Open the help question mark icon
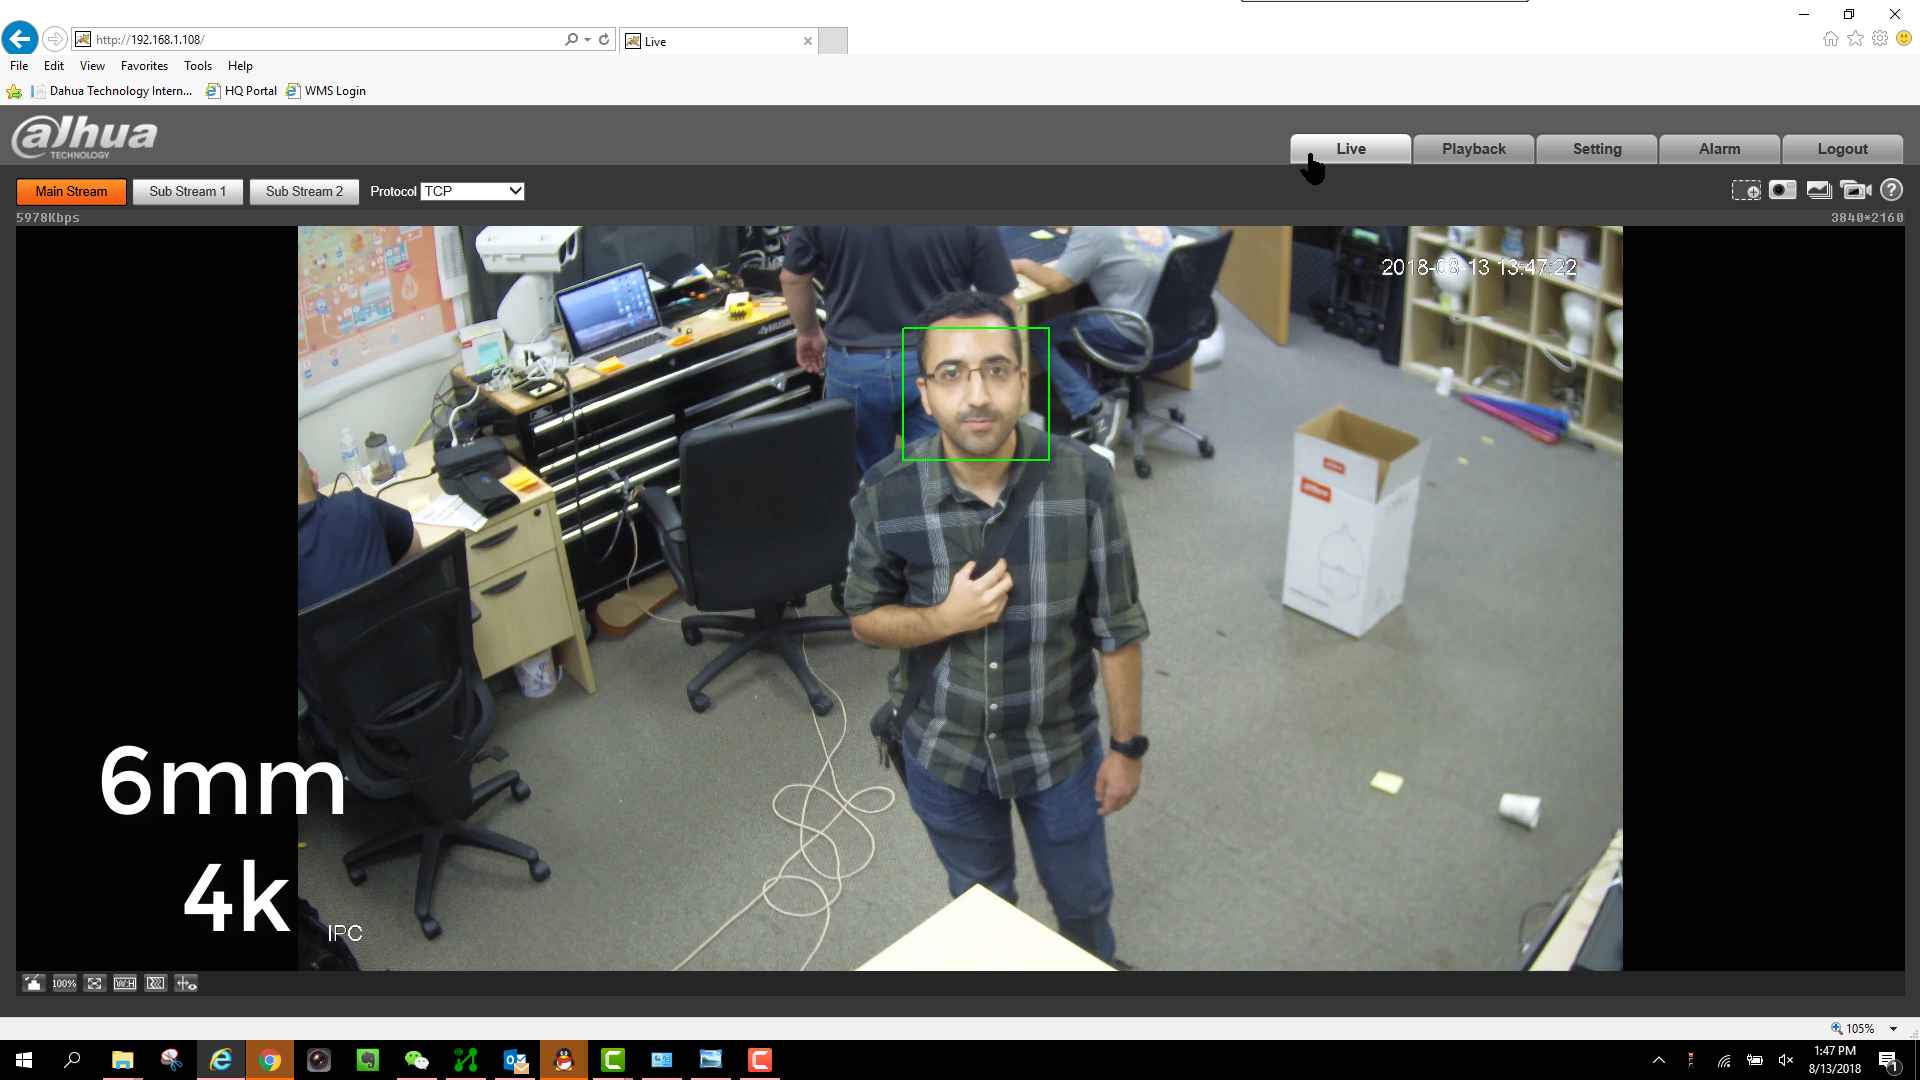 [x=1891, y=190]
